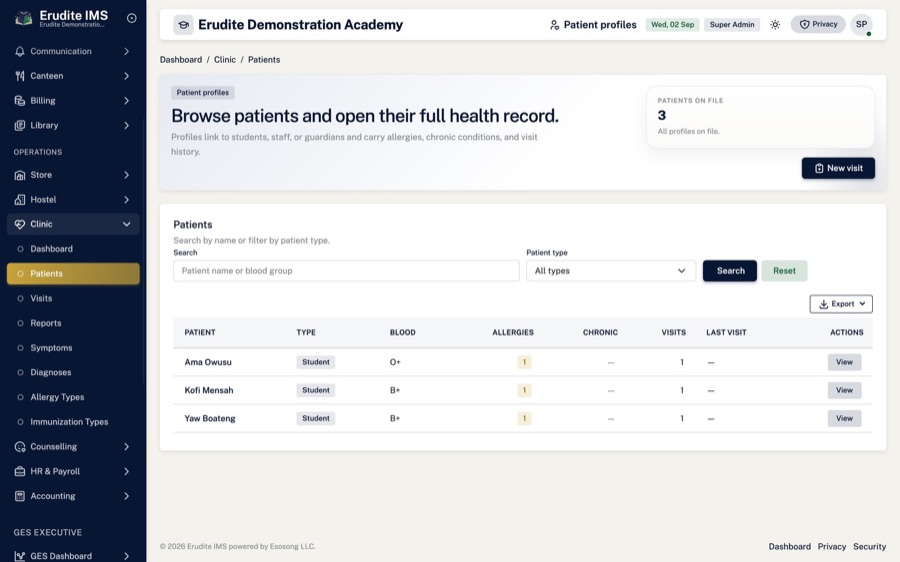Image resolution: width=900 pixels, height=562 pixels.
Task: Click the download icon on Export
Action: point(824,304)
